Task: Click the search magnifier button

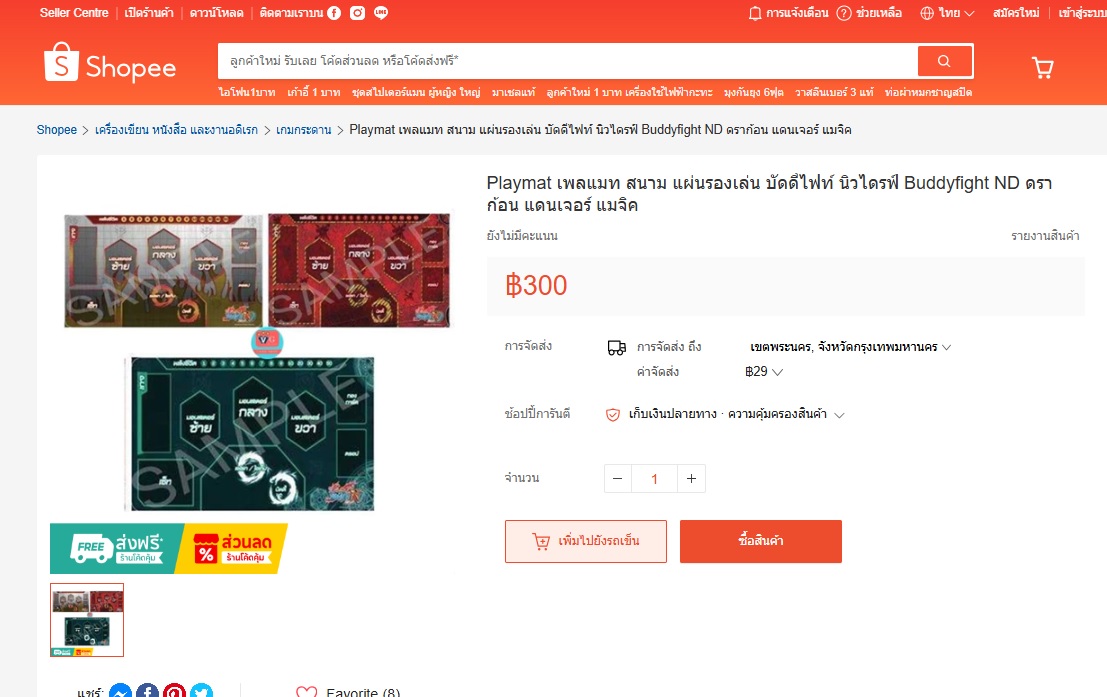Action: [x=945, y=61]
